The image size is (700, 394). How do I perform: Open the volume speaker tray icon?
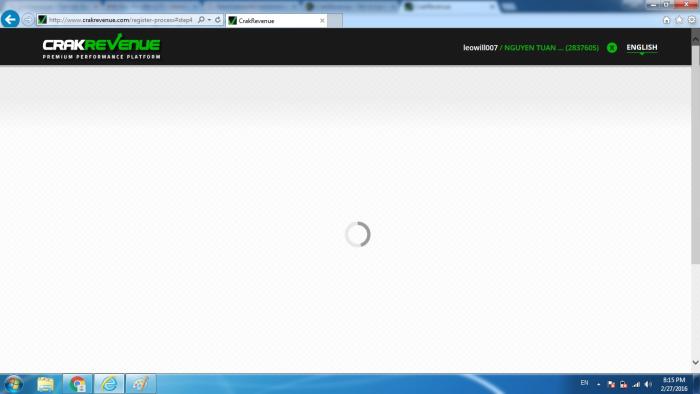tap(648, 384)
